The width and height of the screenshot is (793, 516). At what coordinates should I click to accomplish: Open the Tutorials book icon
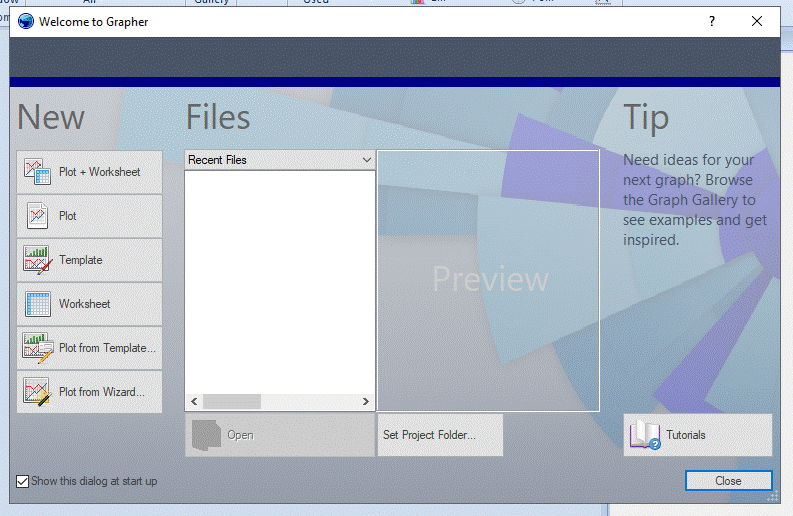645,435
